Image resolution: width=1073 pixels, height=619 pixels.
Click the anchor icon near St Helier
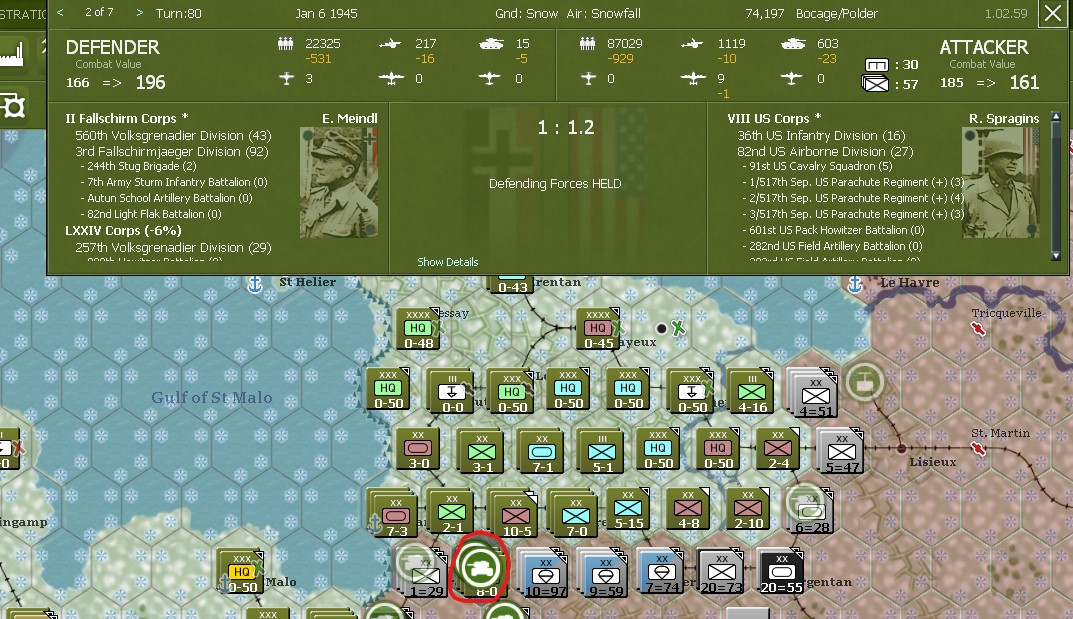coord(254,283)
